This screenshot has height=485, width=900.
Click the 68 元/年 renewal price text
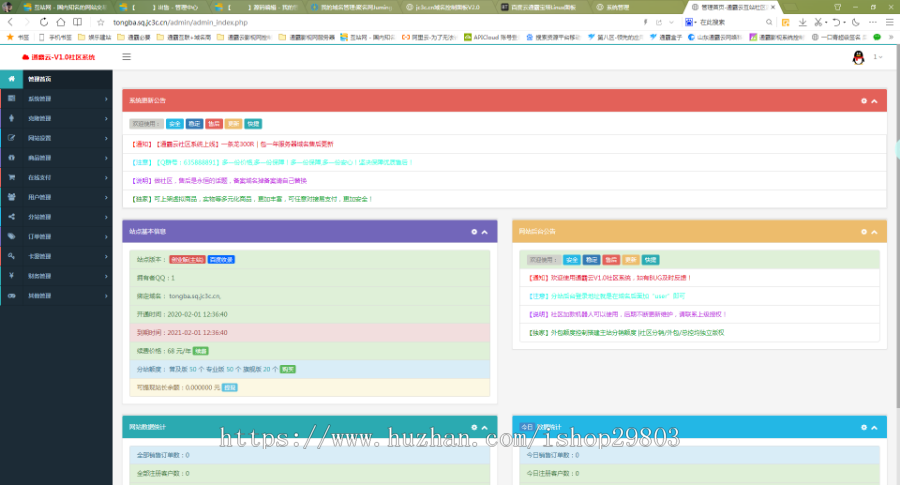click(179, 351)
